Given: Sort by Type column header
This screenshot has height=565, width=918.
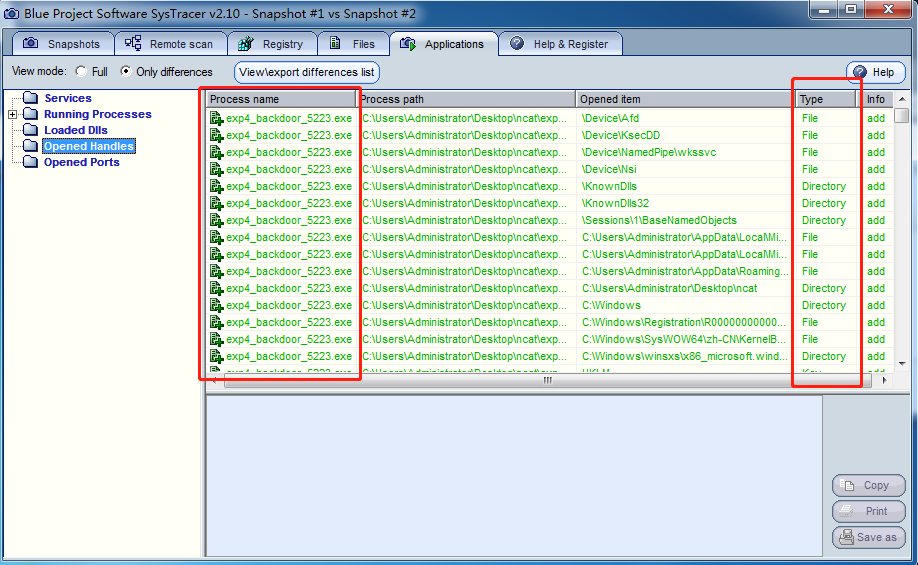Looking at the screenshot, I should click(x=826, y=99).
